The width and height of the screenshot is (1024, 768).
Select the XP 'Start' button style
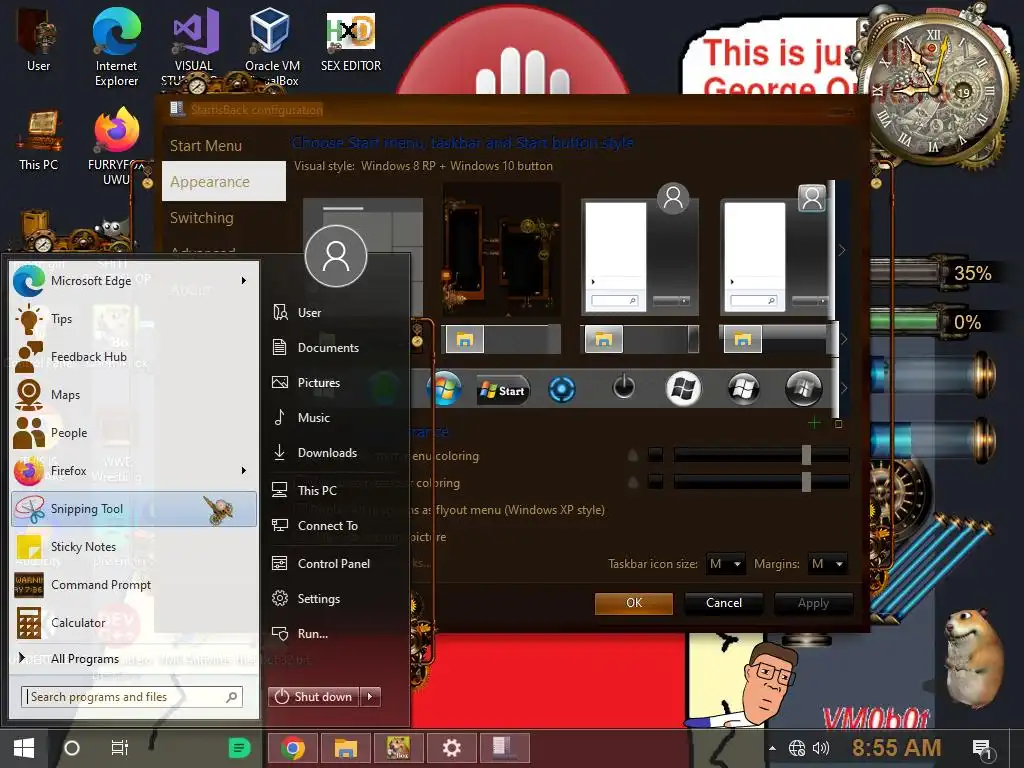502,391
